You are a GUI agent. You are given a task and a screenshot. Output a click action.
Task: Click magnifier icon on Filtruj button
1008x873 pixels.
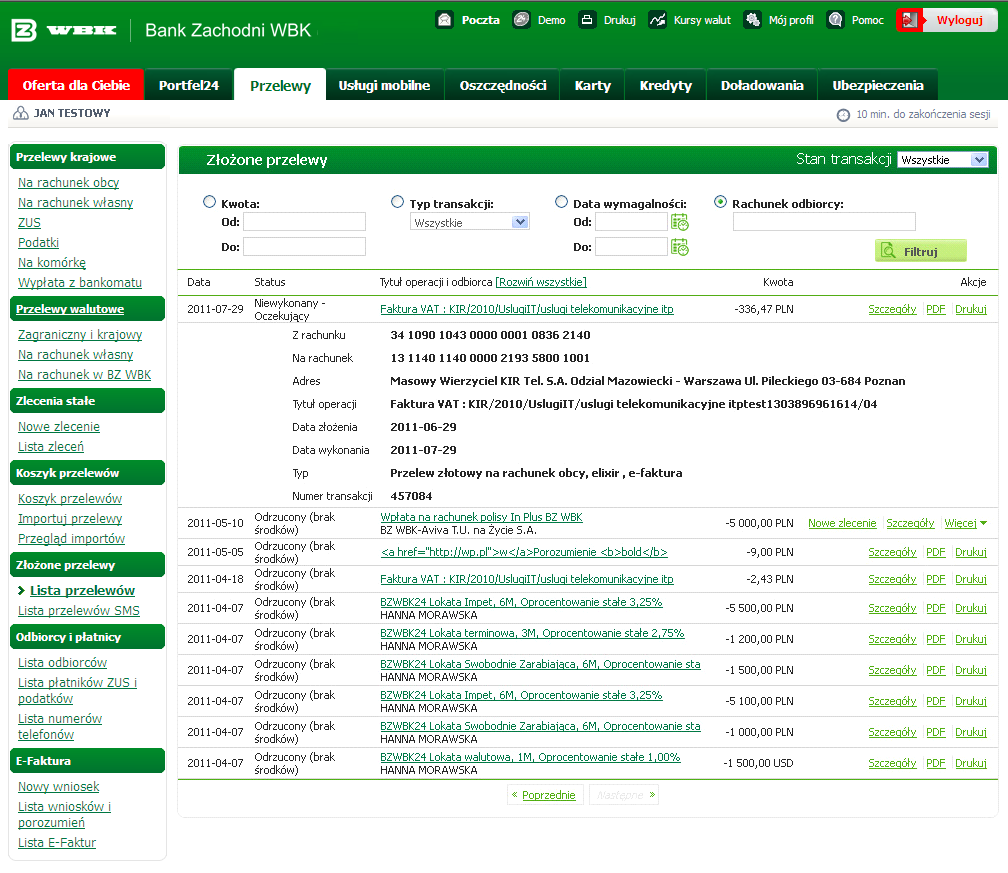tap(888, 251)
